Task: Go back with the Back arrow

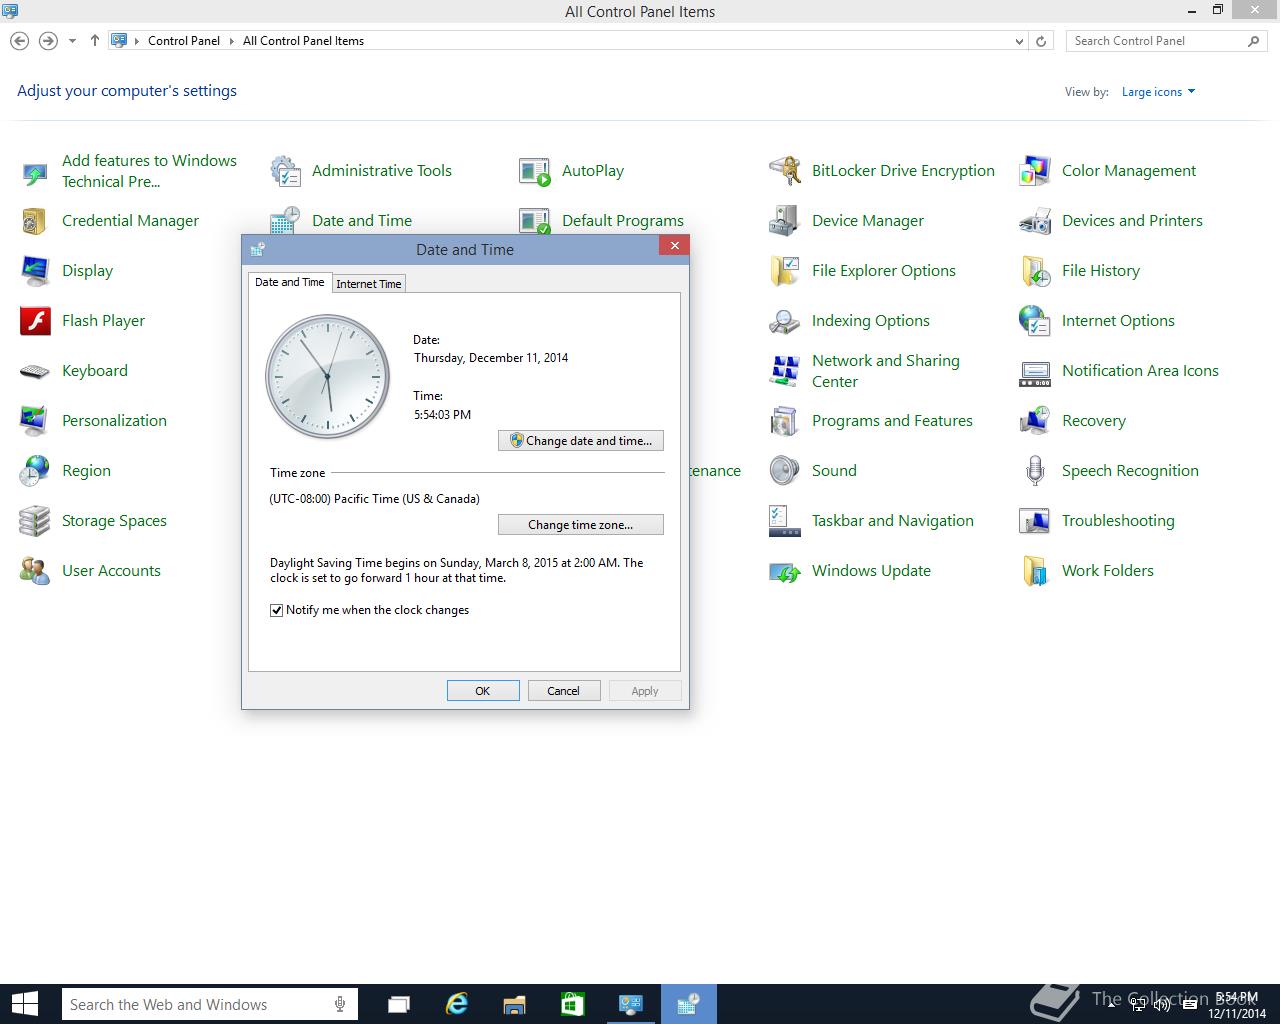Action: pyautogui.click(x=19, y=41)
